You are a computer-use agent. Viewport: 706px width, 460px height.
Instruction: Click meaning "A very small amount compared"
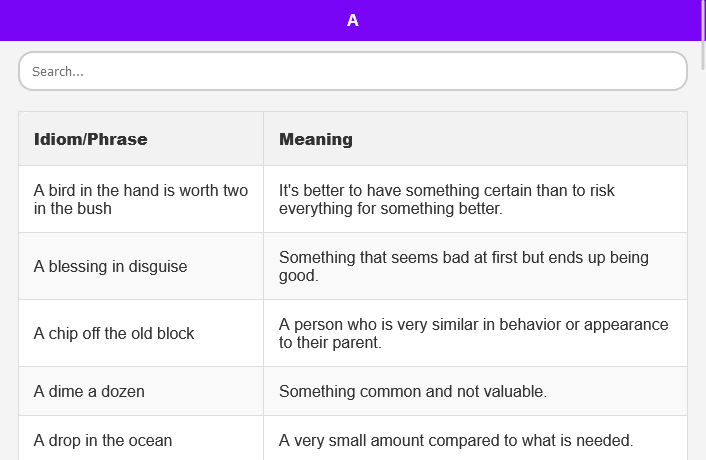tap(456, 440)
